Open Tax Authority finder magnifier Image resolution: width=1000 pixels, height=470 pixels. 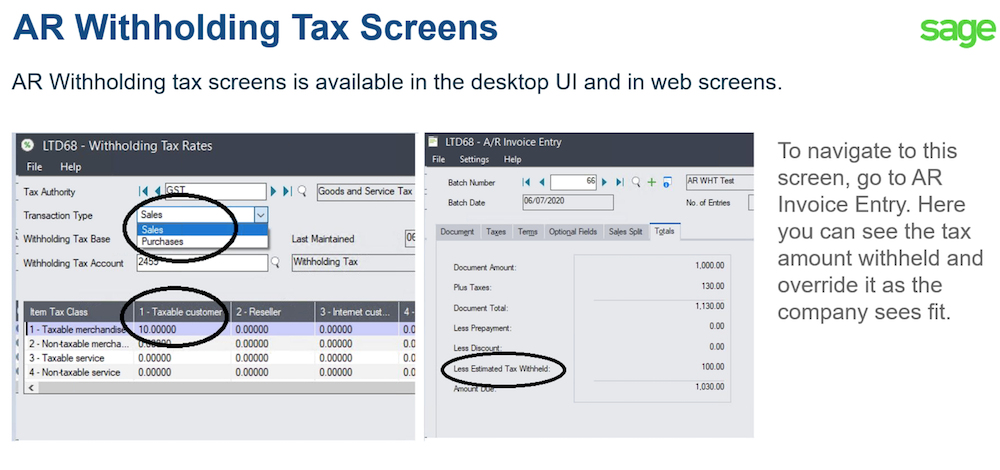point(302,191)
